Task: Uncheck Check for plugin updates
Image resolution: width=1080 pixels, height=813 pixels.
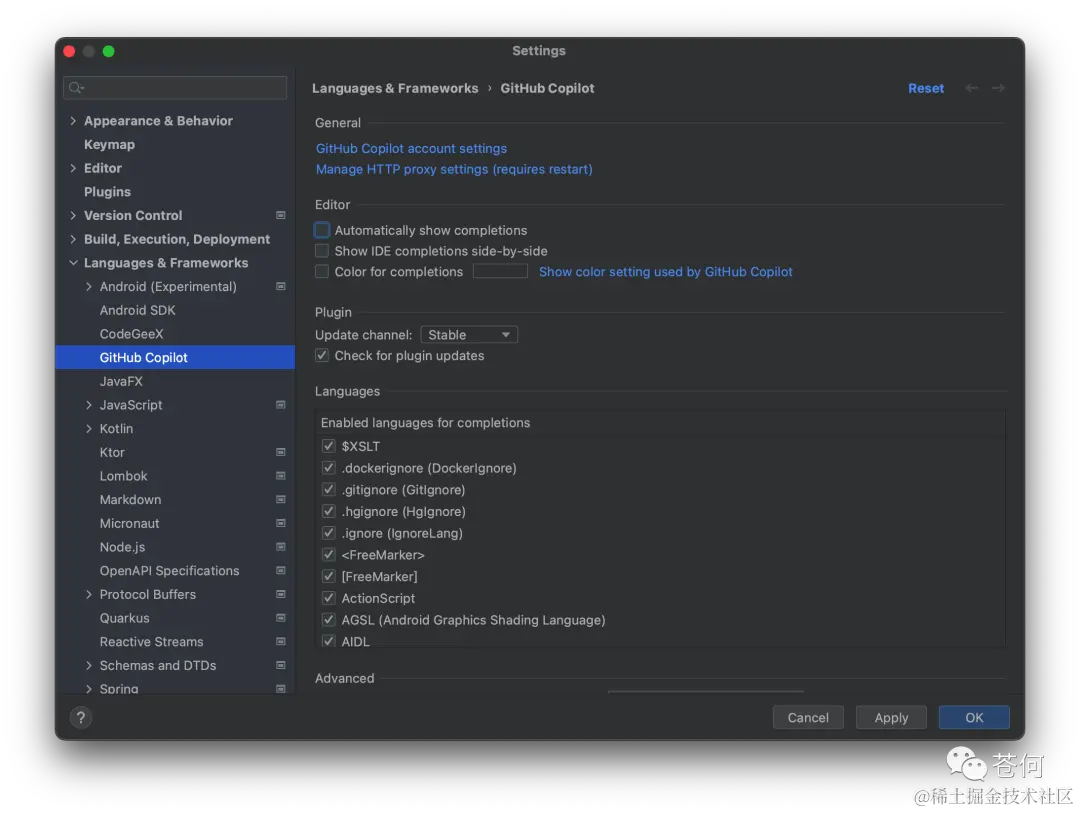Action: [322, 356]
